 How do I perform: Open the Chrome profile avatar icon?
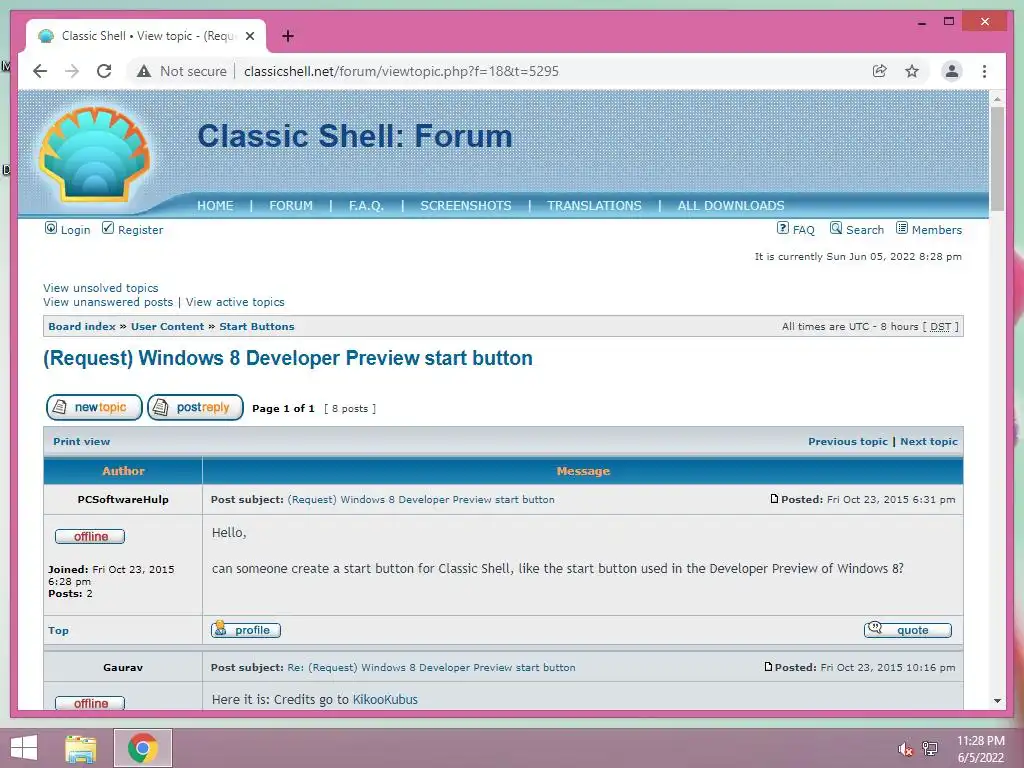952,71
